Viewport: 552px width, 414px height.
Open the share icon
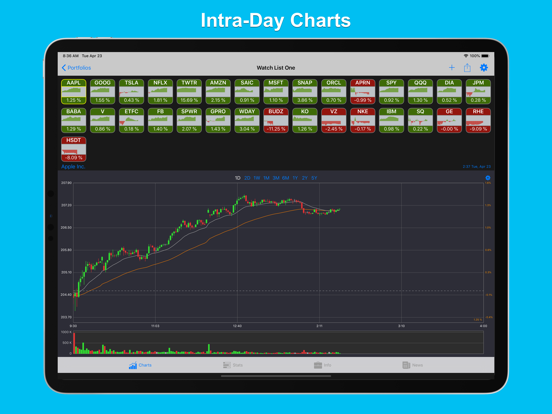tap(467, 68)
